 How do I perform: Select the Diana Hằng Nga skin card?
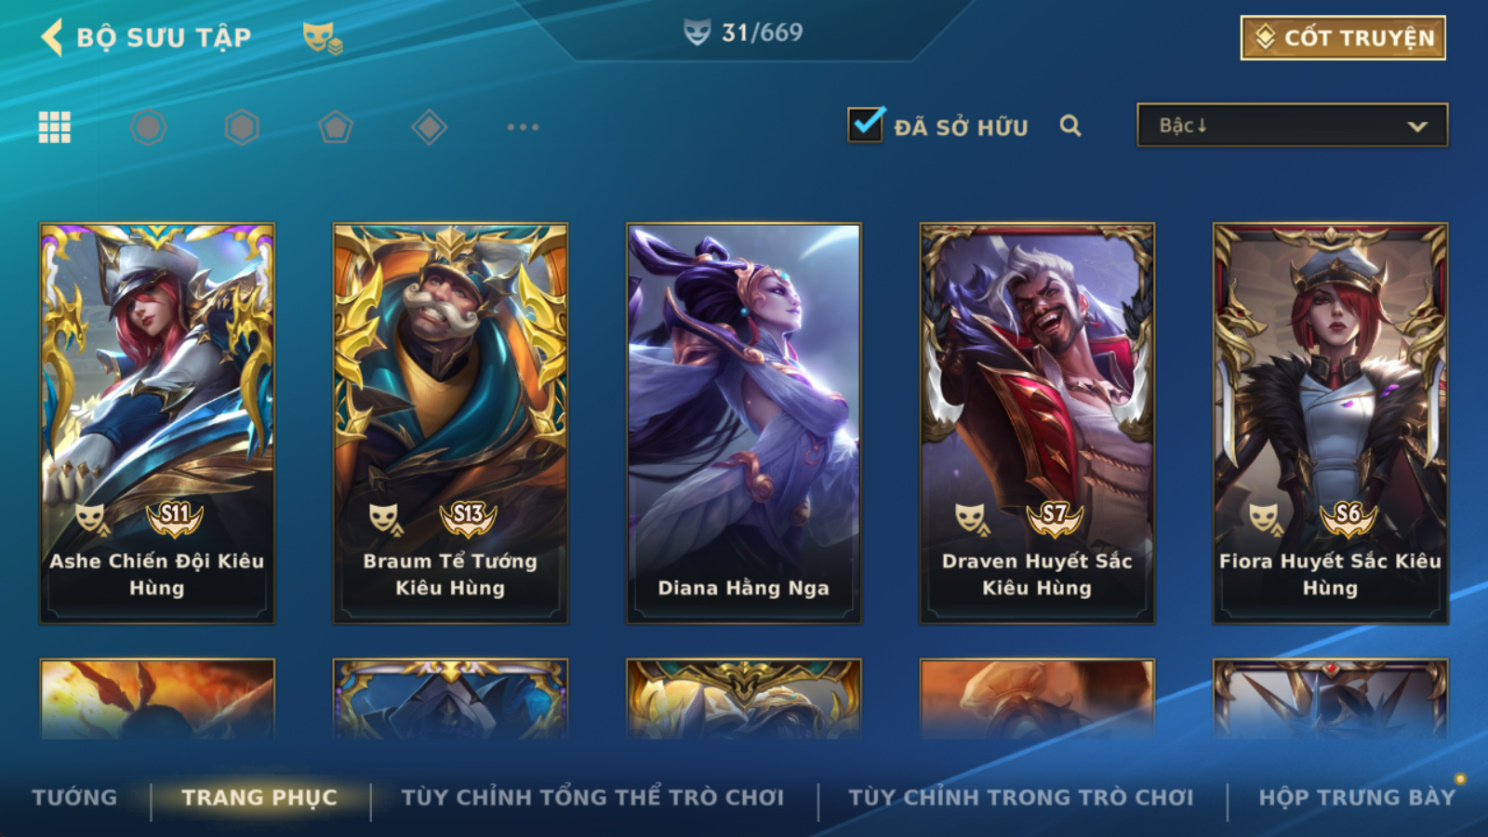(x=743, y=423)
